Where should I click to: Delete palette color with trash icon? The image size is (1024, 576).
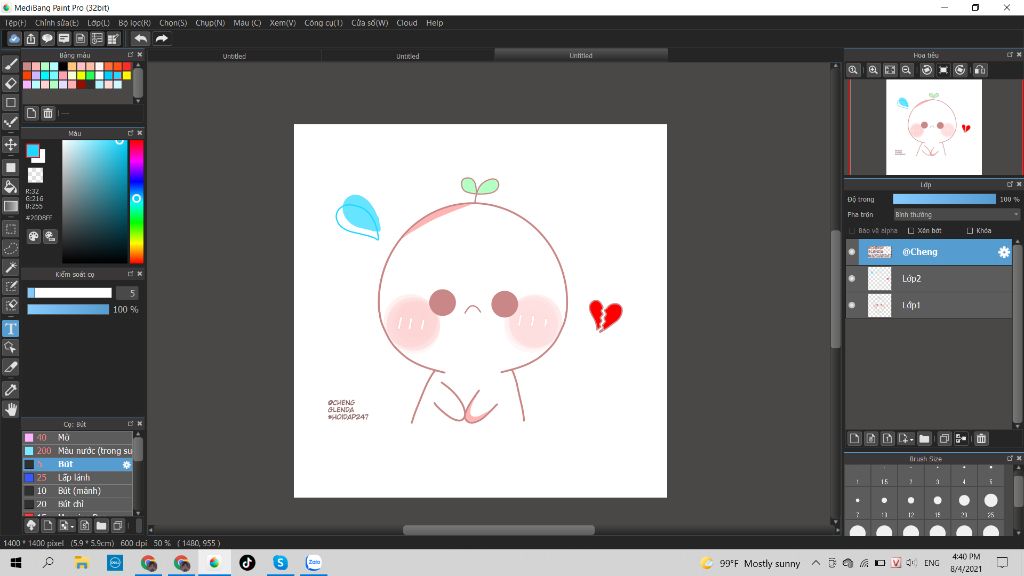pos(48,113)
